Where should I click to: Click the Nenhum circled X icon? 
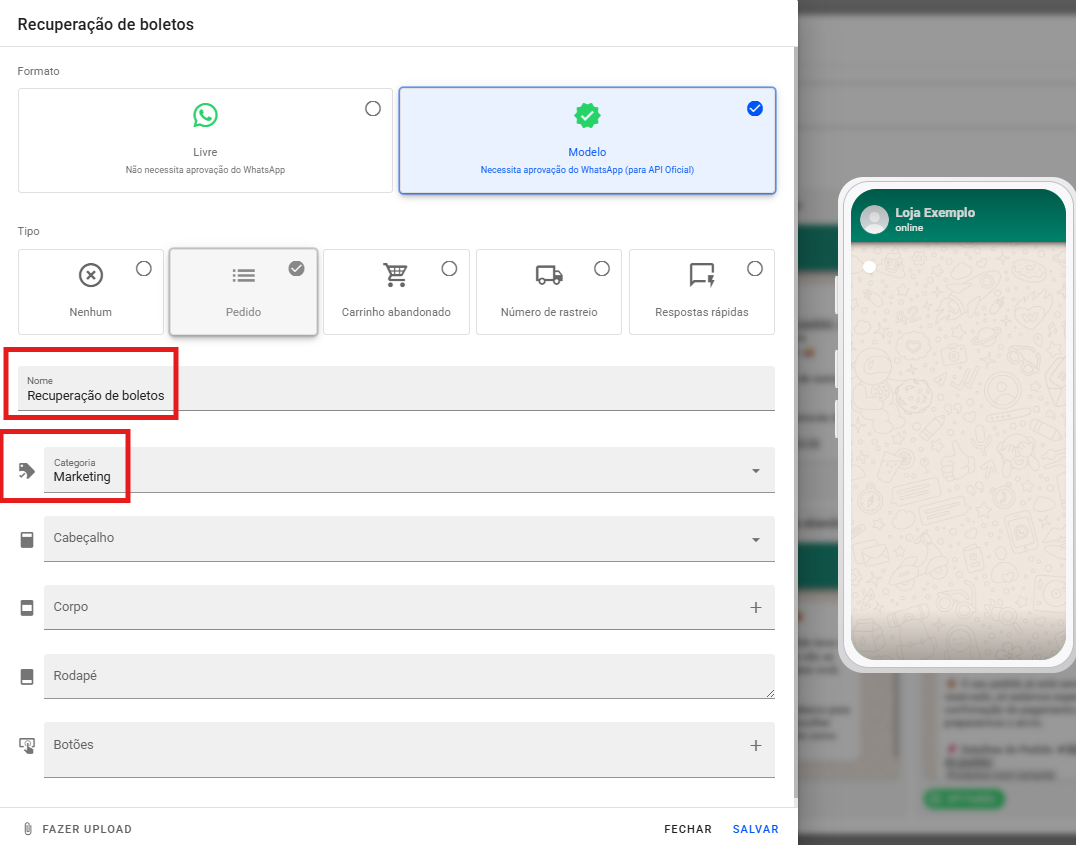pyautogui.click(x=91, y=275)
